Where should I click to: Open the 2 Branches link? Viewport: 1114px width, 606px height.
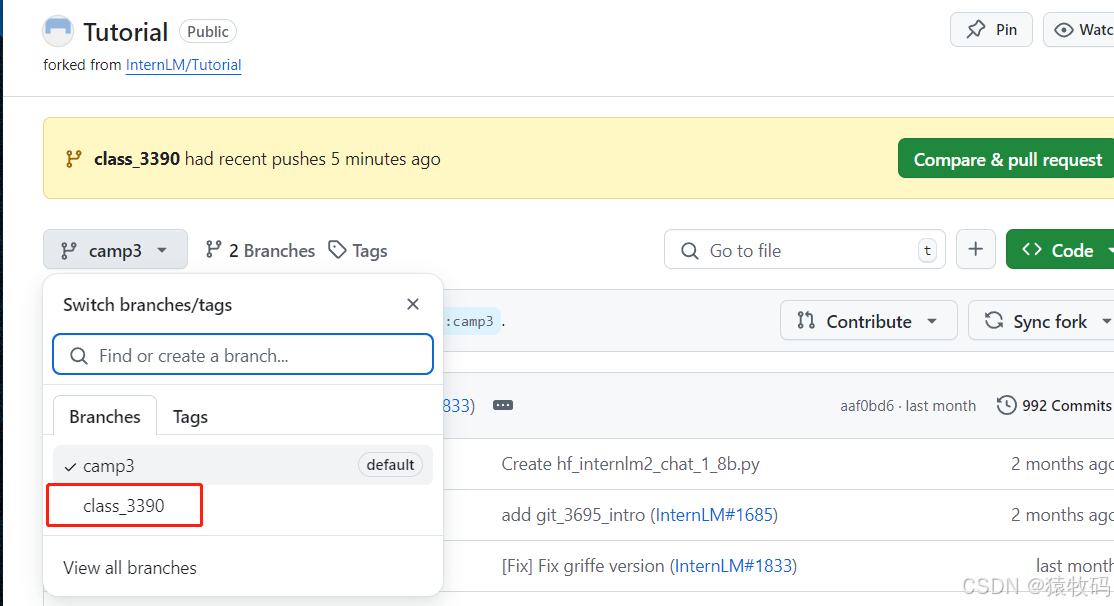click(x=260, y=250)
